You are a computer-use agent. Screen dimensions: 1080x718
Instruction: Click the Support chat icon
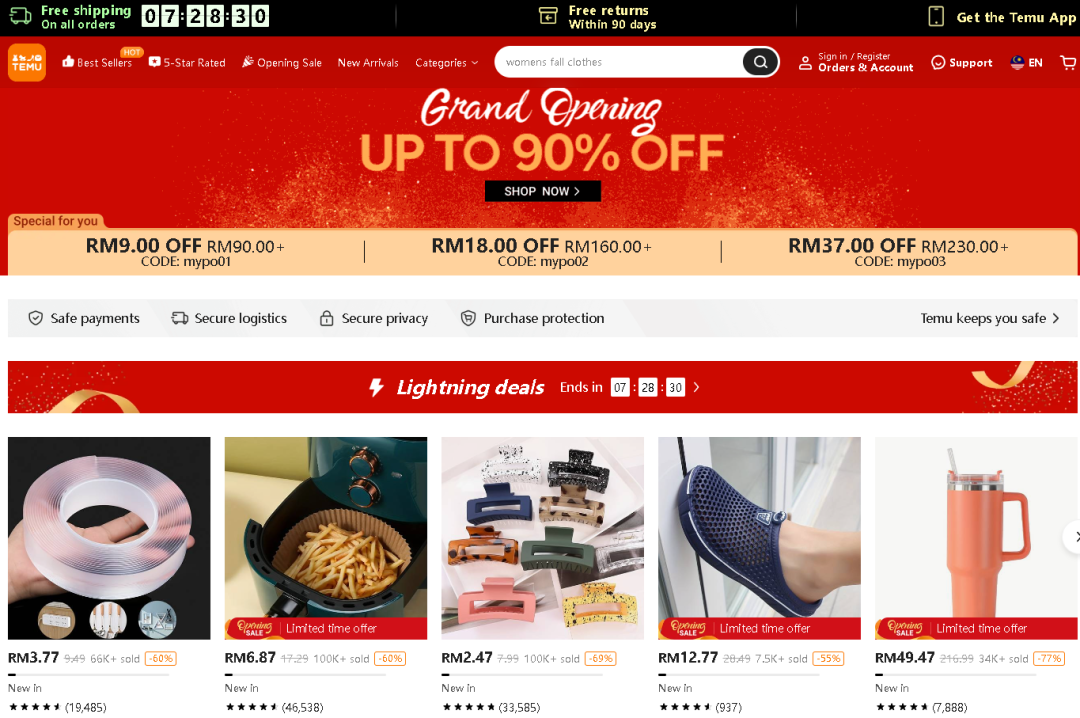point(938,63)
